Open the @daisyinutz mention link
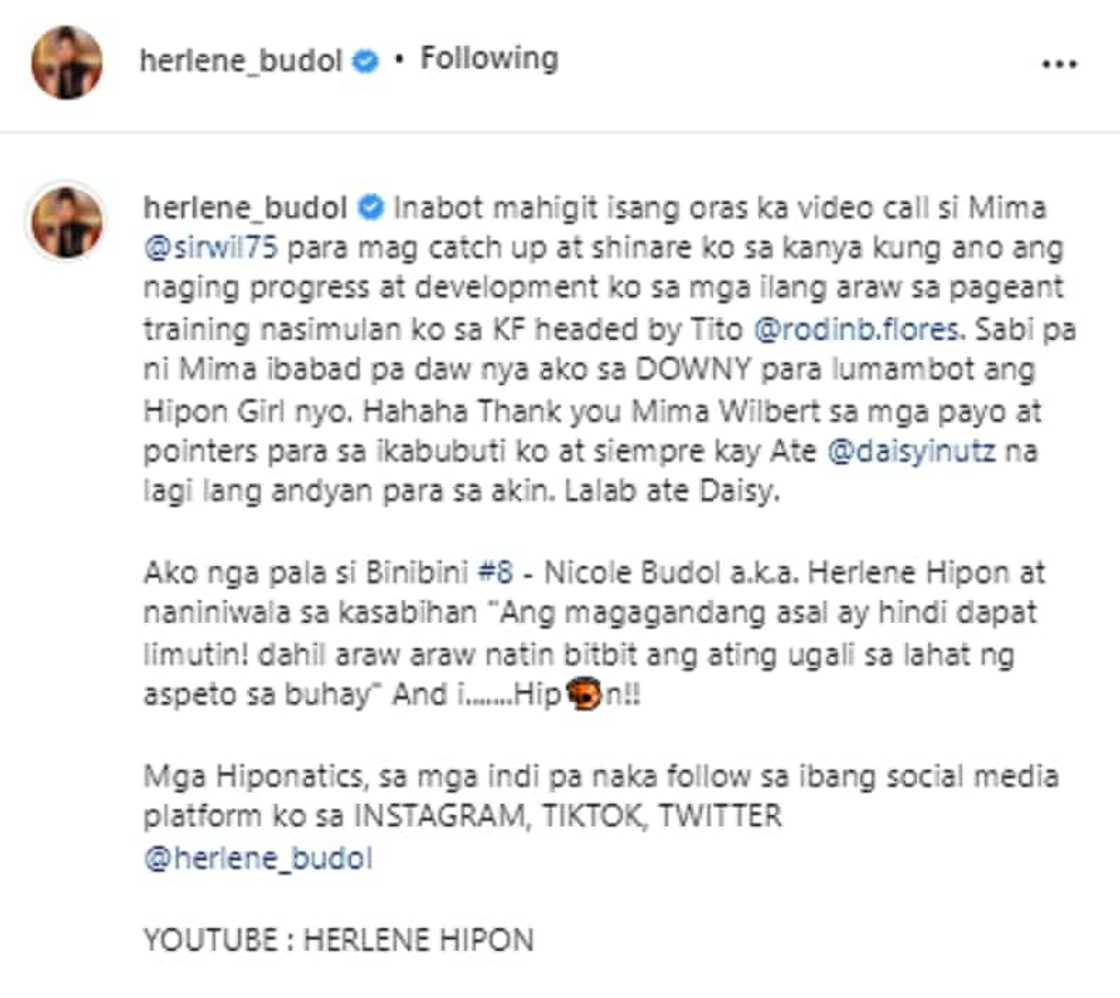This screenshot has height=998, width=1120. 911,451
